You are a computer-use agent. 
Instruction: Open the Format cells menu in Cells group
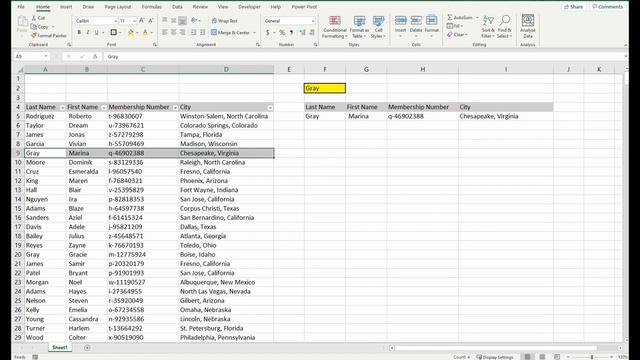tap(431, 27)
